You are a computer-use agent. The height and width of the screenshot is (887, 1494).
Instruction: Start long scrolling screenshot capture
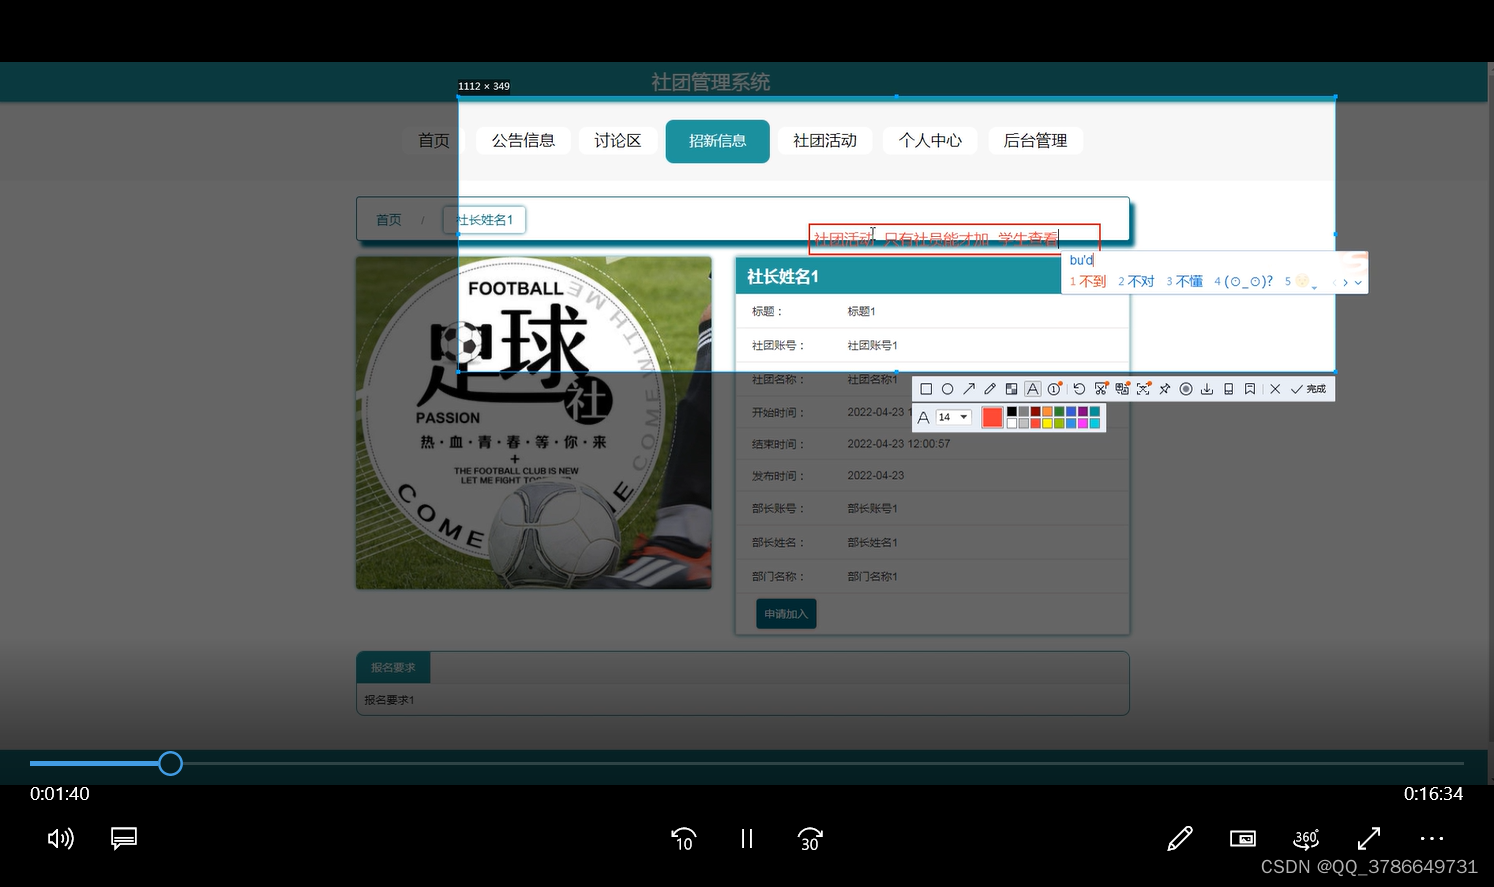pyautogui.click(x=1101, y=389)
